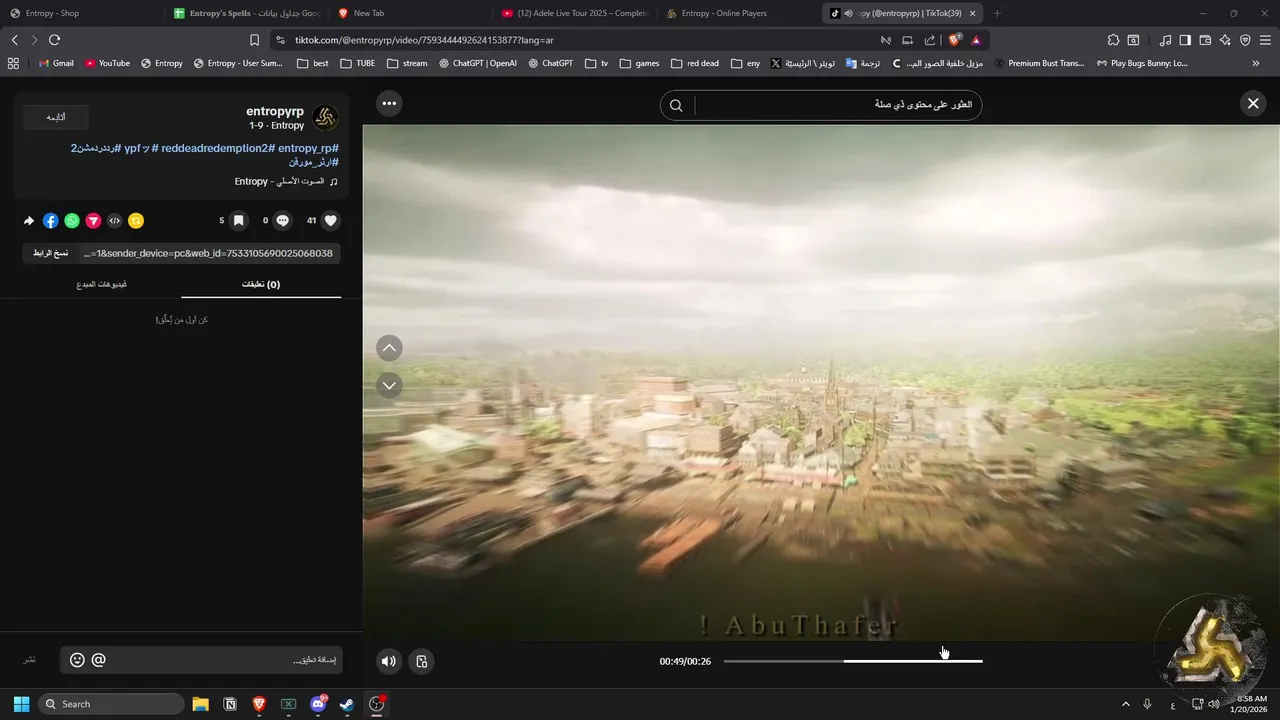This screenshot has width=1280, height=720.
Task: Reload the page
Action: [x=55, y=40]
